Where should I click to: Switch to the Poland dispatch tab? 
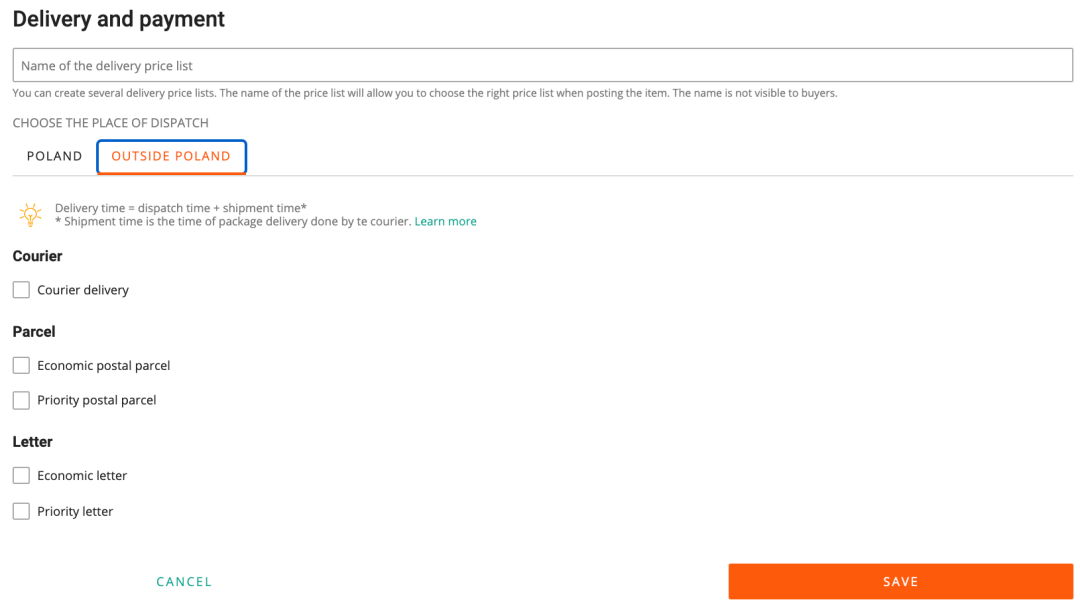click(x=54, y=156)
